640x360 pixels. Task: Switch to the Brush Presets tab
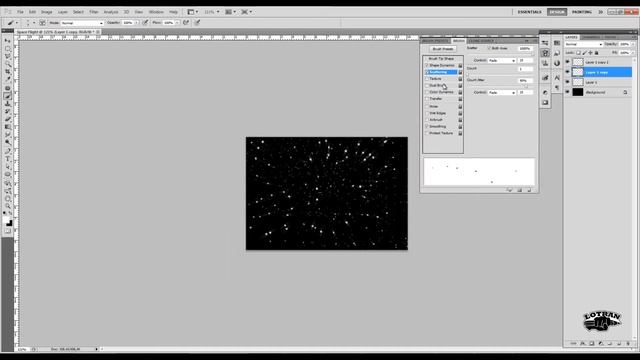[x=436, y=41]
